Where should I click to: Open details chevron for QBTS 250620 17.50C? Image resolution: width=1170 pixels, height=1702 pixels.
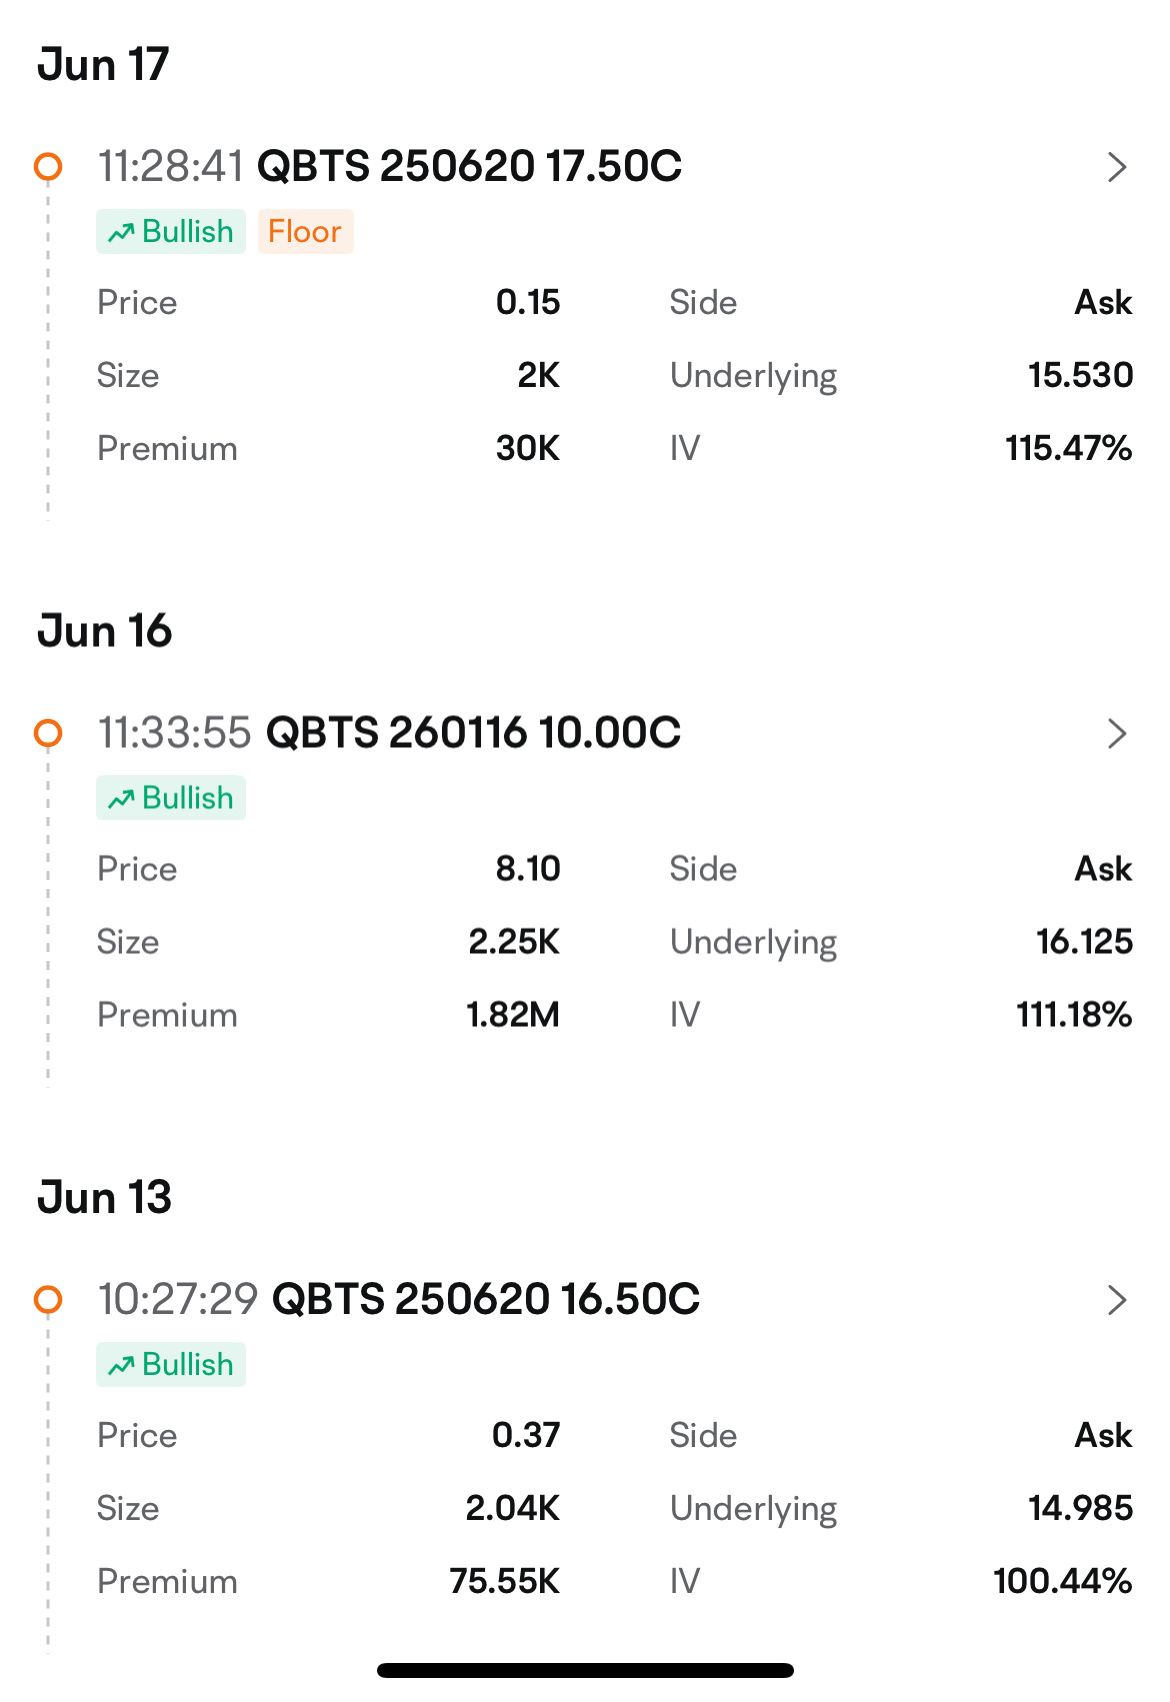1117,167
